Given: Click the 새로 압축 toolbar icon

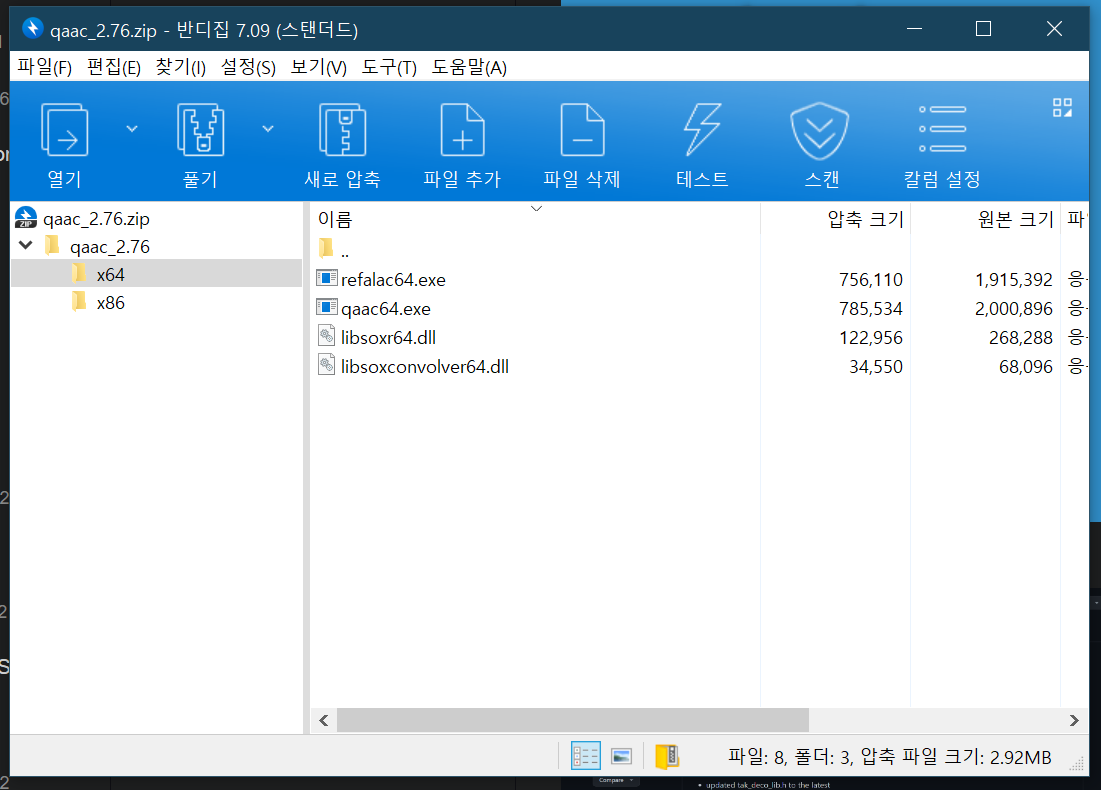Looking at the screenshot, I should coord(343,130).
